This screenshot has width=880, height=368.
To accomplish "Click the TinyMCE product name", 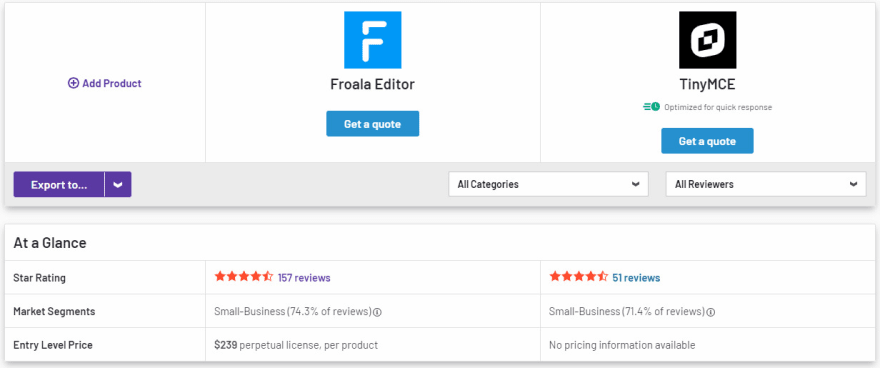I will (x=707, y=85).
